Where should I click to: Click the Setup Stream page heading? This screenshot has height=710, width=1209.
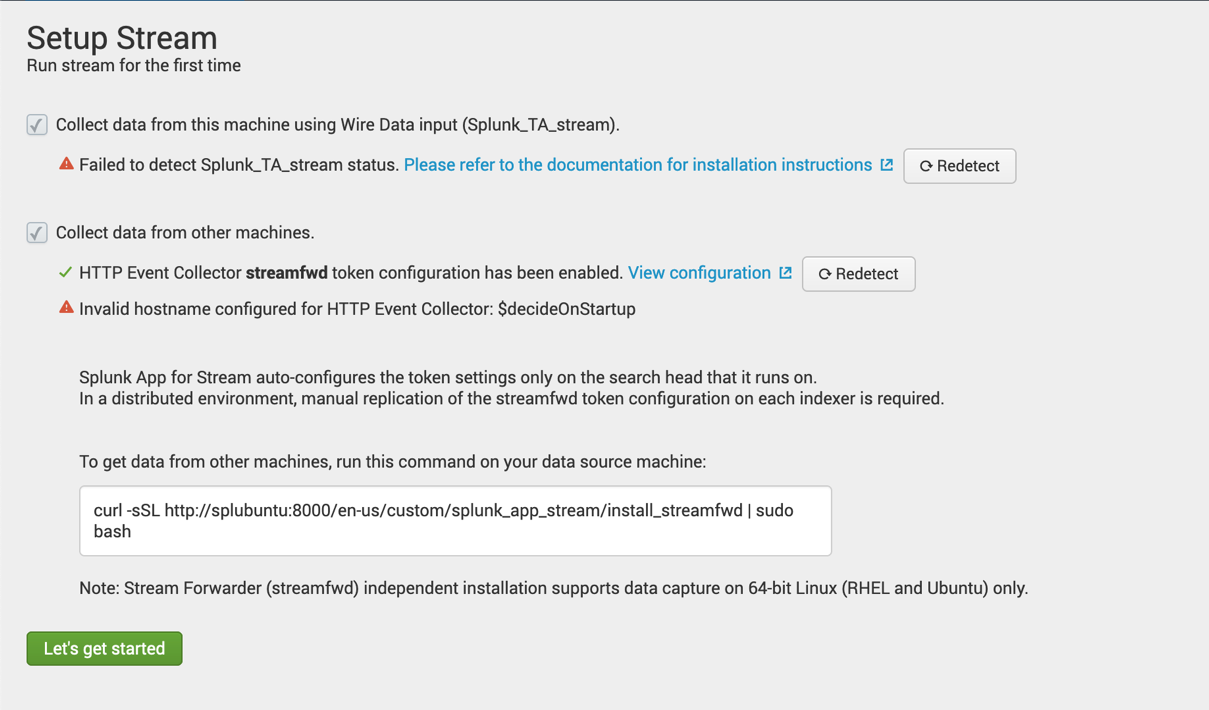click(x=122, y=38)
